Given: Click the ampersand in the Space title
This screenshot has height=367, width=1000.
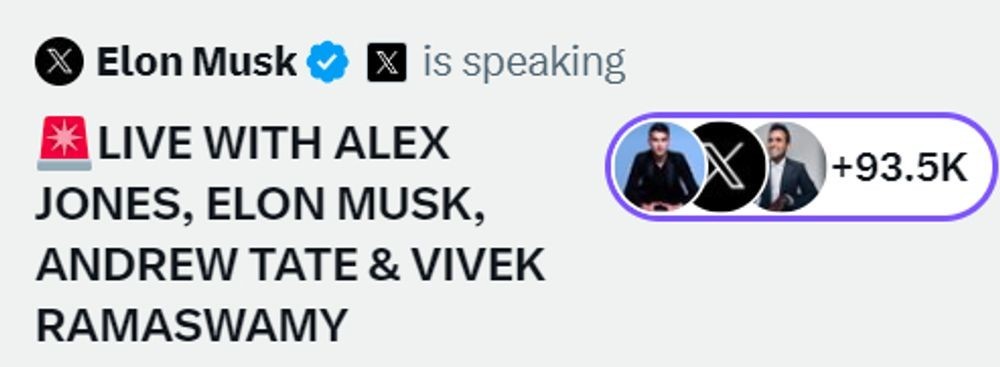Looking at the screenshot, I should (x=384, y=266).
